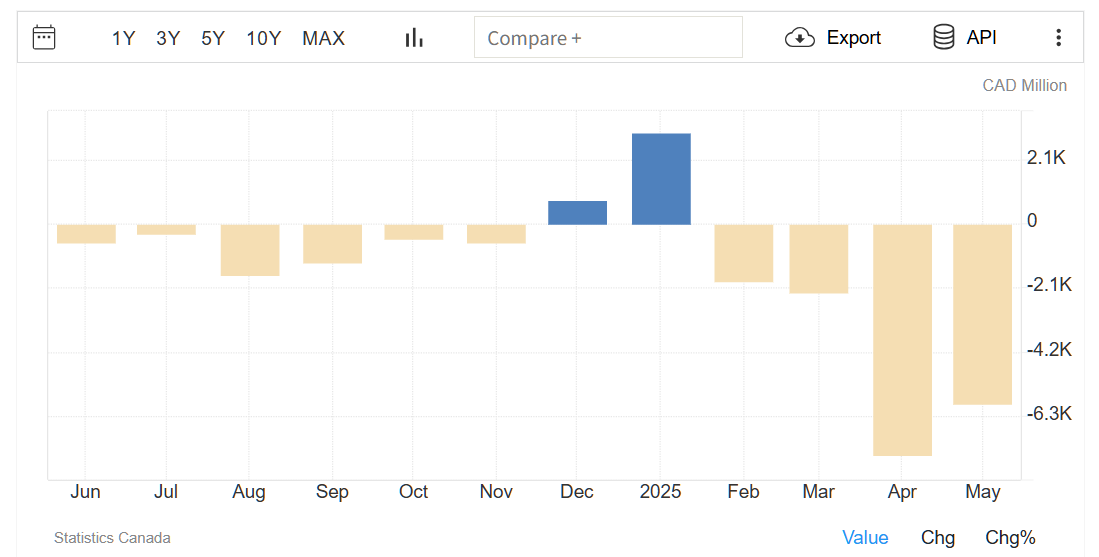Screen dimensions: 1099x557
Task: Click the 2.1K axis label
Action: (1046, 158)
